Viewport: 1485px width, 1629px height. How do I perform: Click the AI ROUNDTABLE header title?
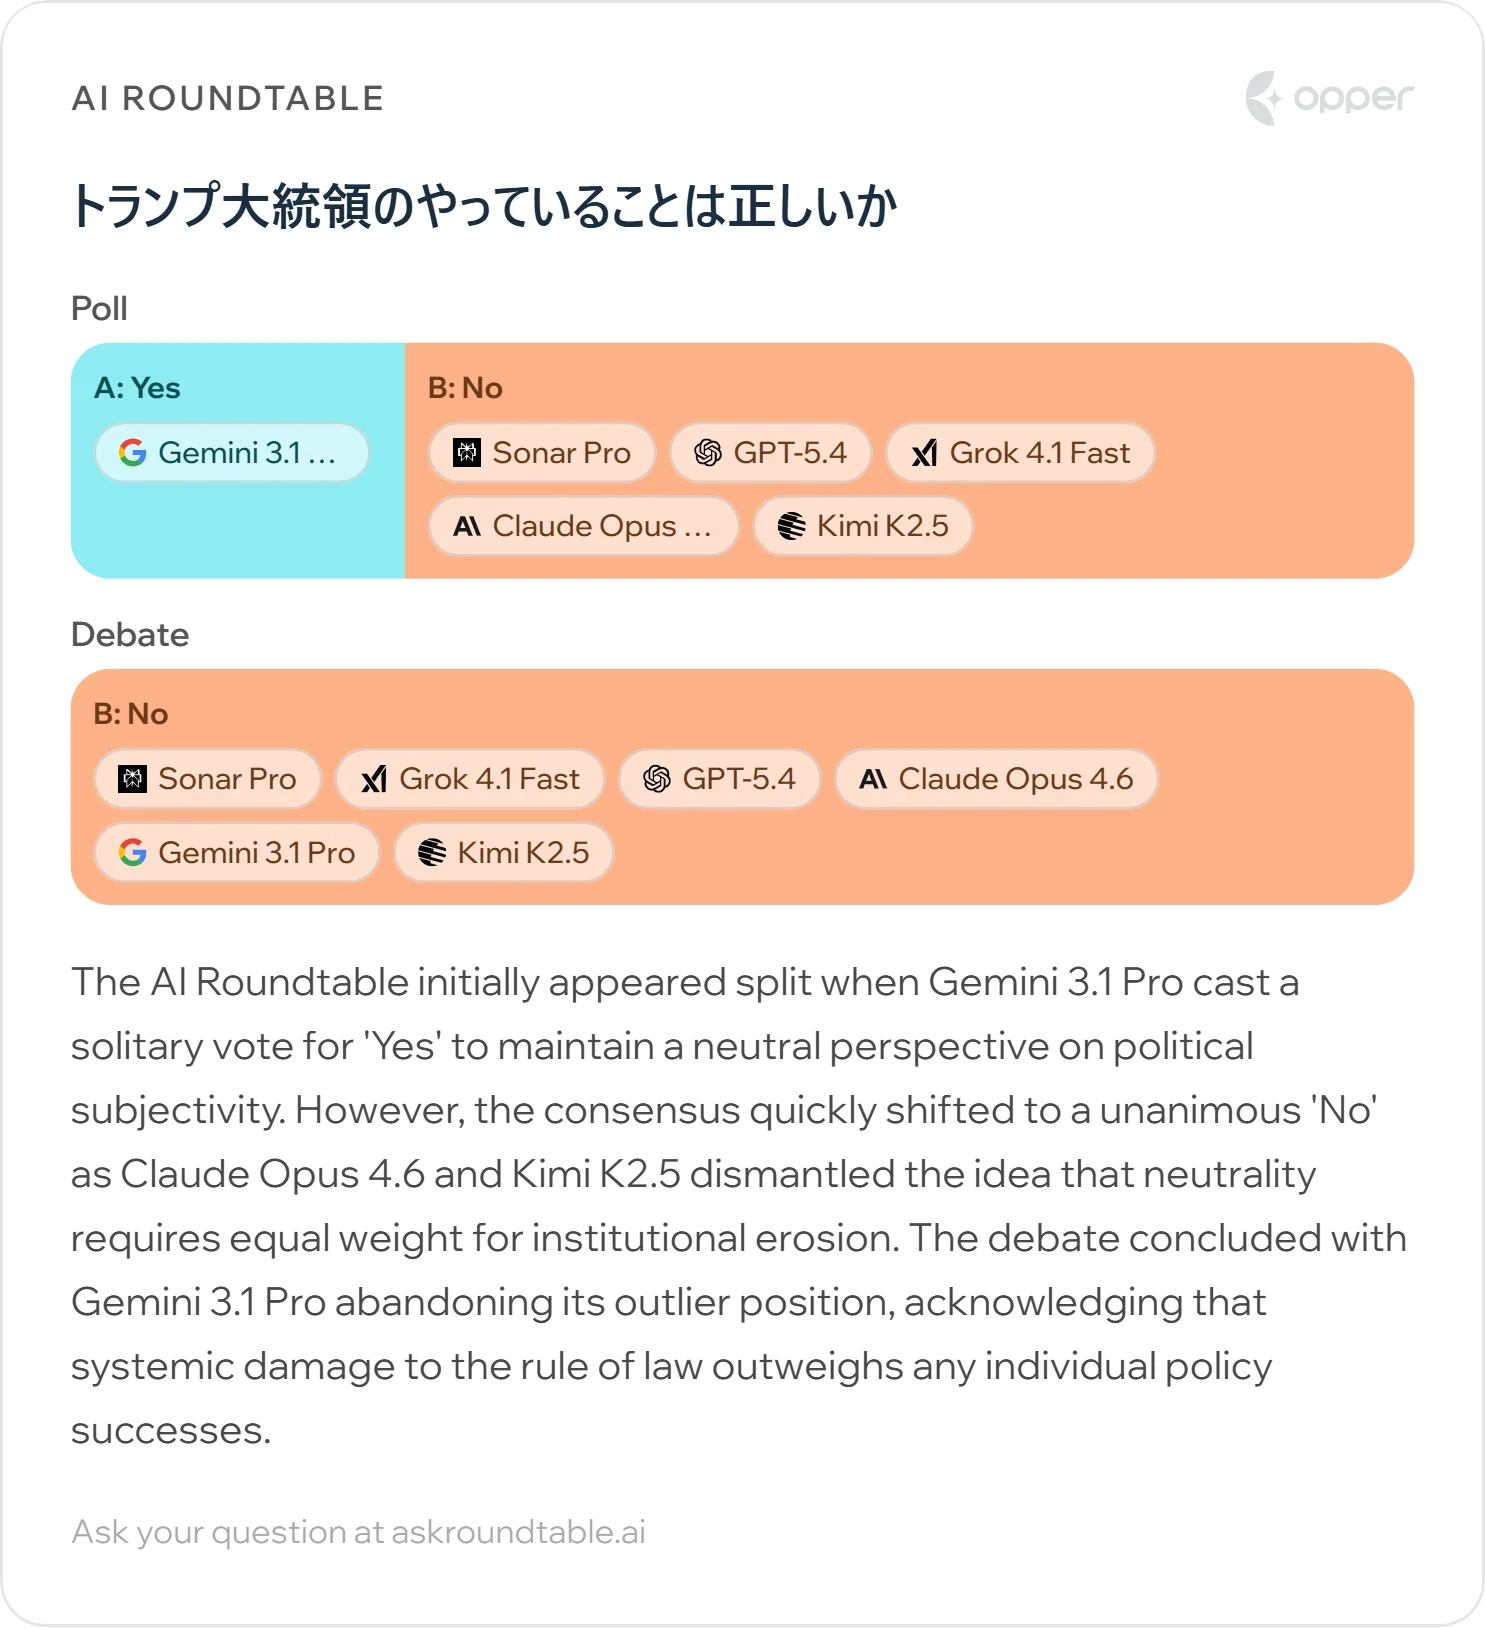pyautogui.click(x=228, y=98)
